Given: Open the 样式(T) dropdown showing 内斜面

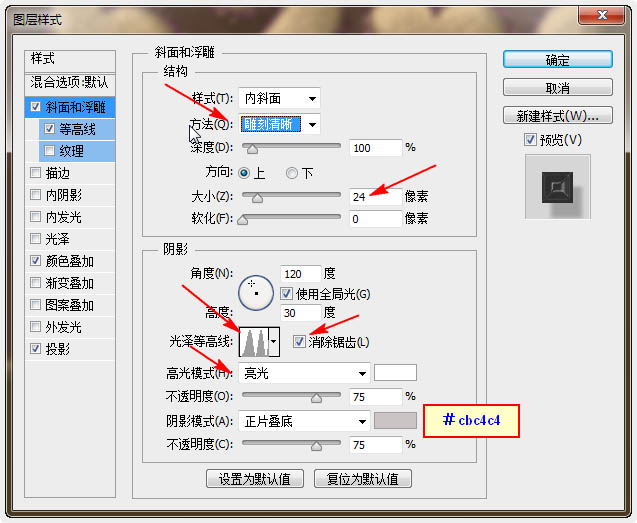Looking at the screenshot, I should (x=279, y=98).
